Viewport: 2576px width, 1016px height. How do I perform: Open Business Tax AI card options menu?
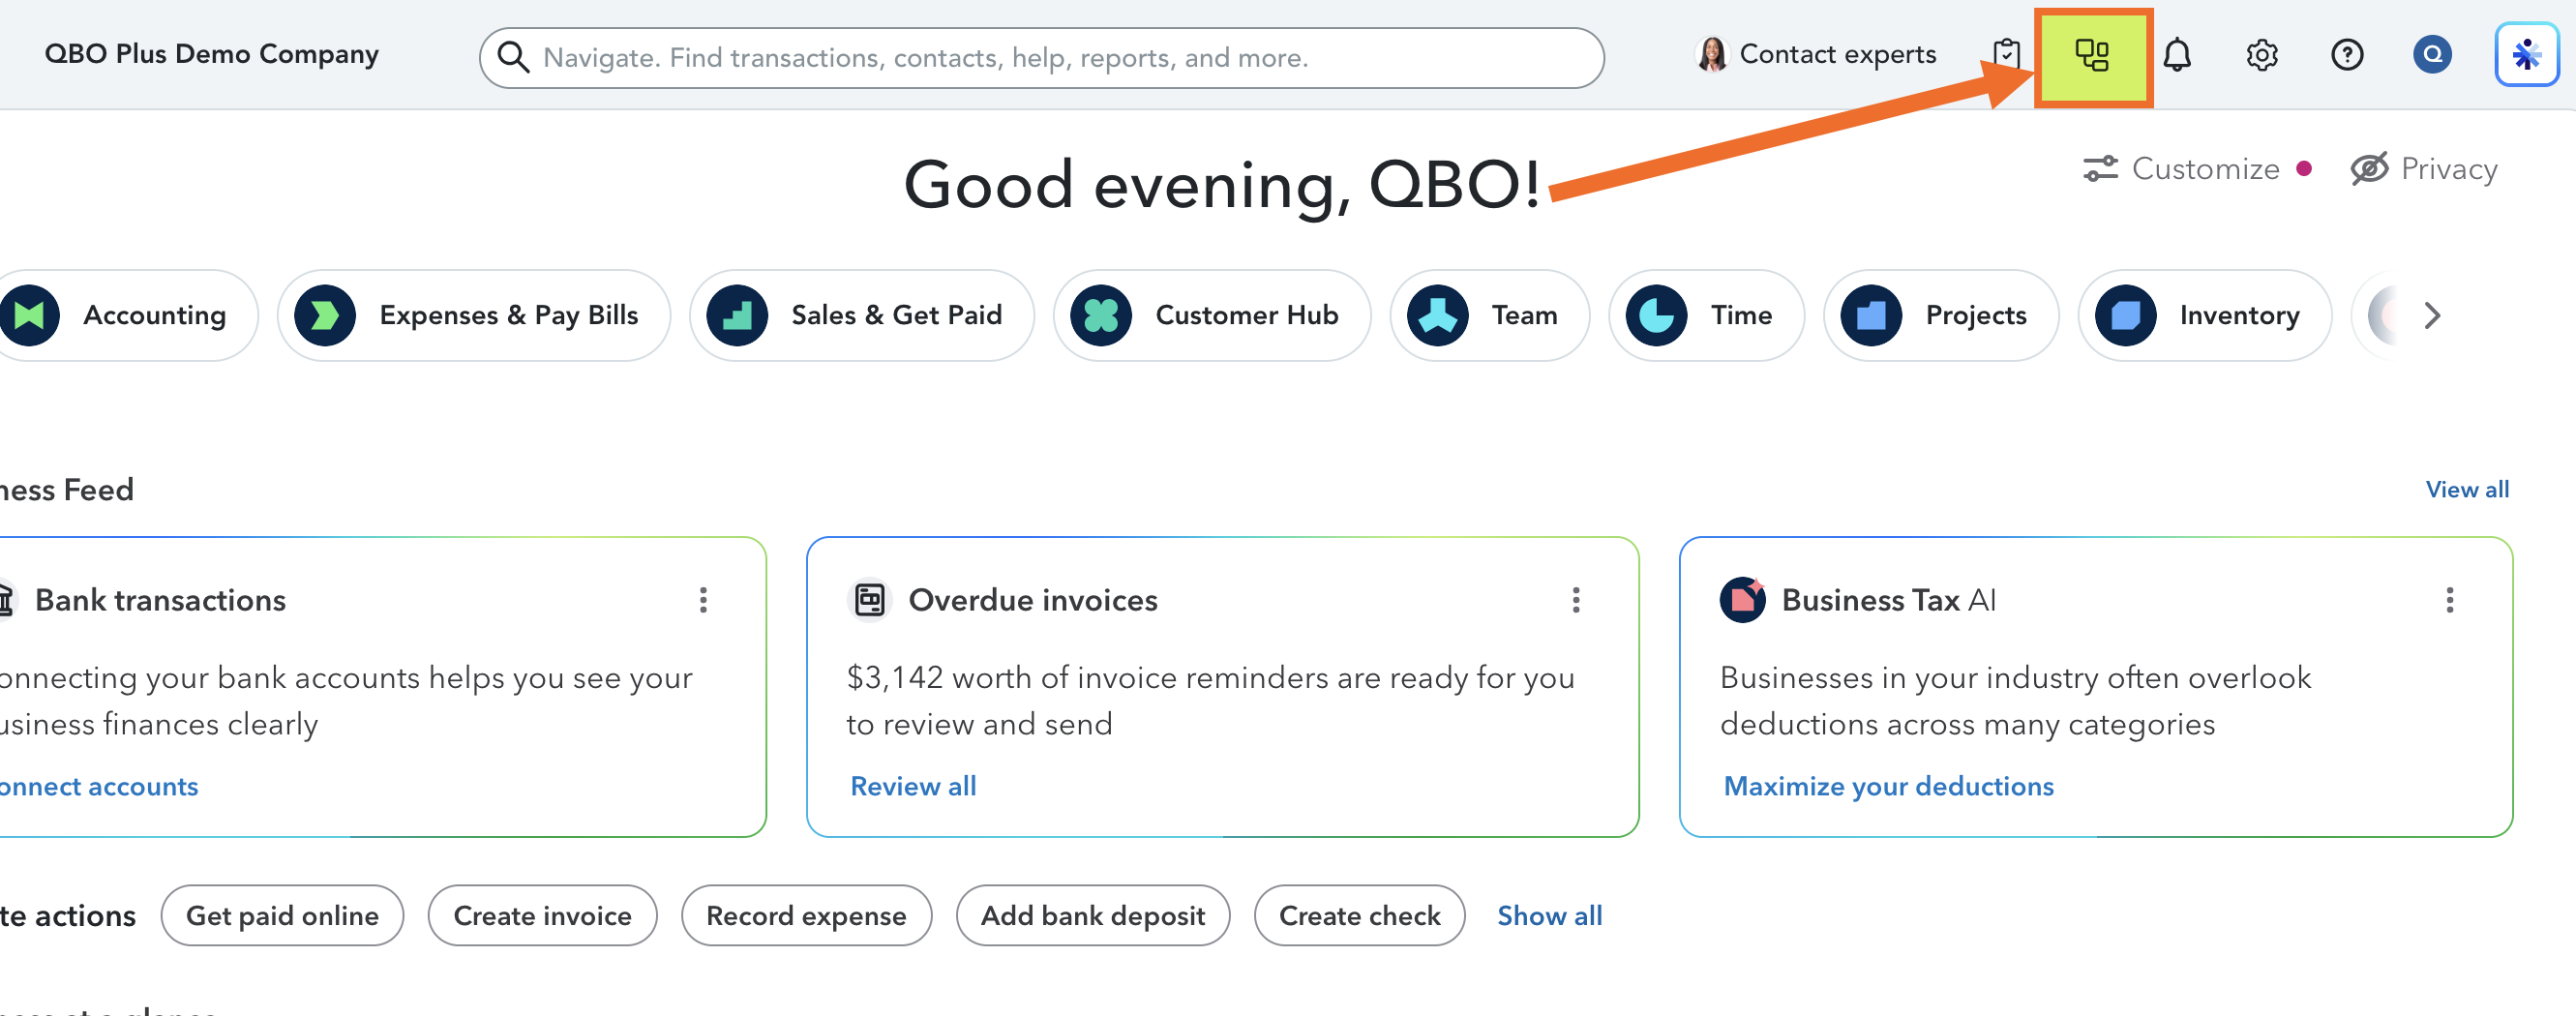(2450, 600)
